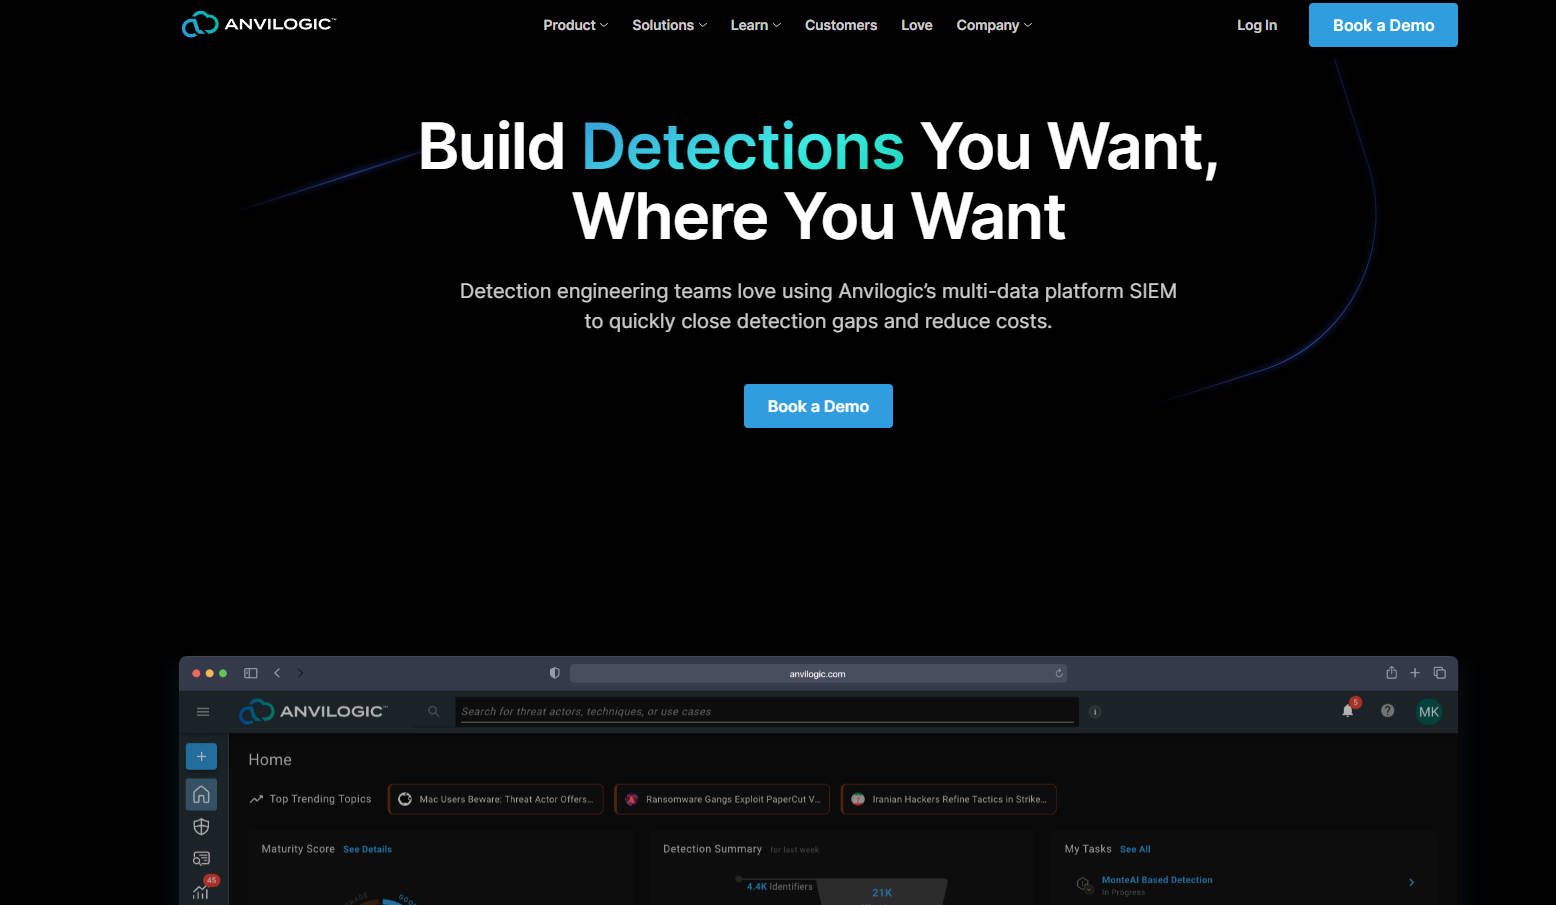Click the hamburger menu icon in dashboard
Viewport: 1556px width, 905px height.
(x=203, y=712)
